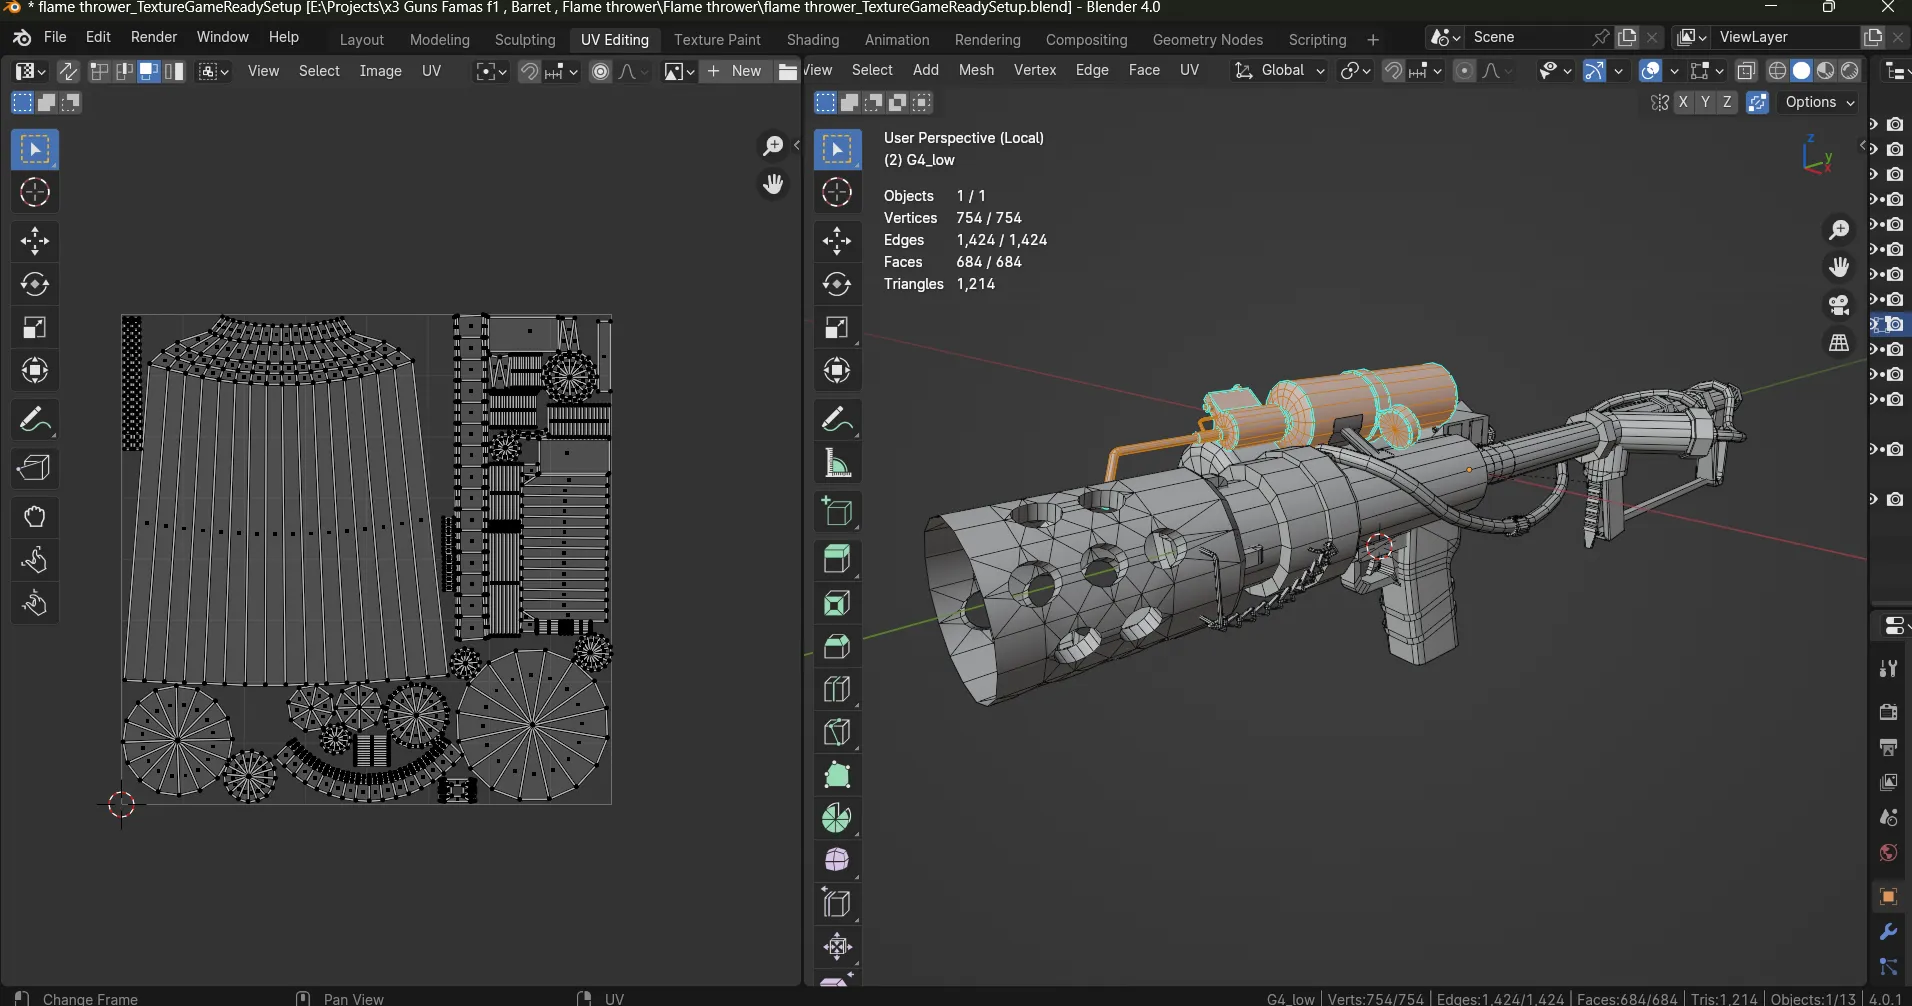This screenshot has width=1912, height=1006.
Task: Expand the Options dropdown in viewport
Action: 1820,103
